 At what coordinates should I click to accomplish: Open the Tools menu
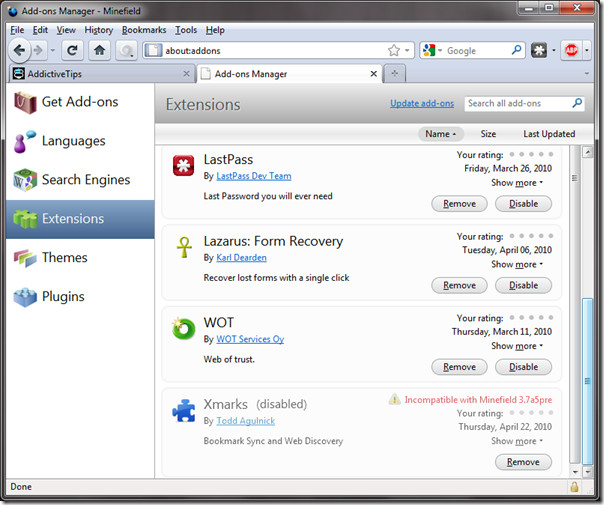[x=186, y=30]
